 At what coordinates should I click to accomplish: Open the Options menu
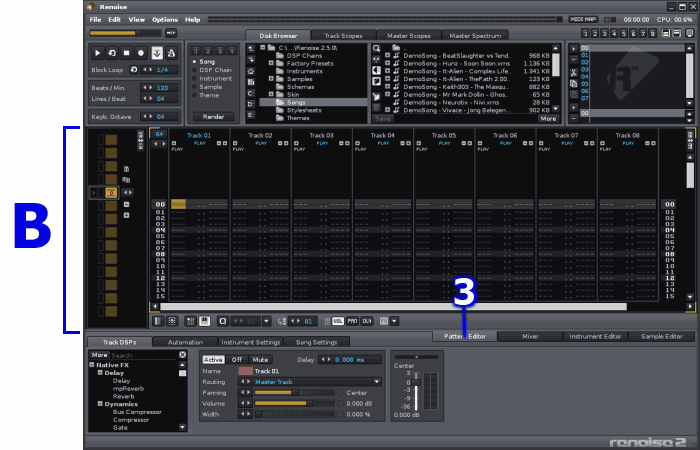(165, 20)
